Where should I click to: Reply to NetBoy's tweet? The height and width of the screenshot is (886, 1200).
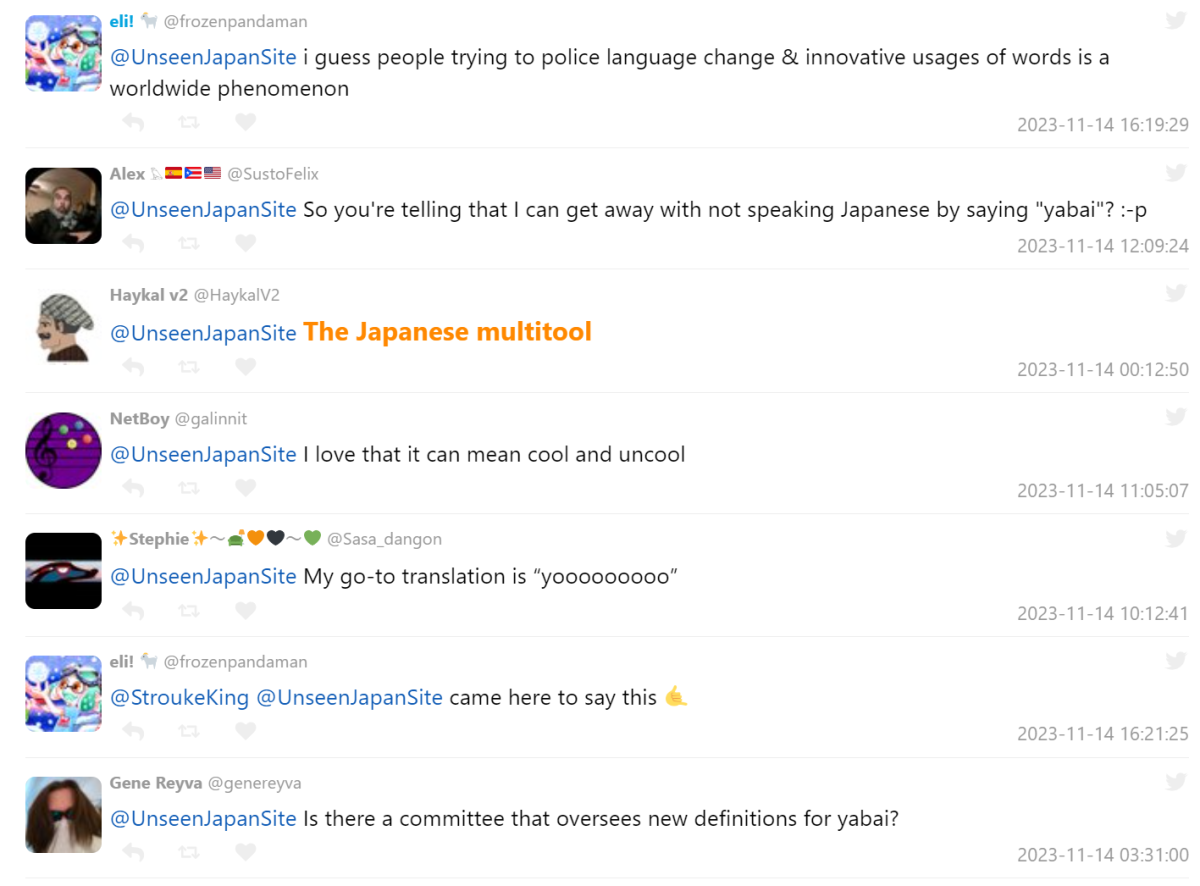(133, 488)
